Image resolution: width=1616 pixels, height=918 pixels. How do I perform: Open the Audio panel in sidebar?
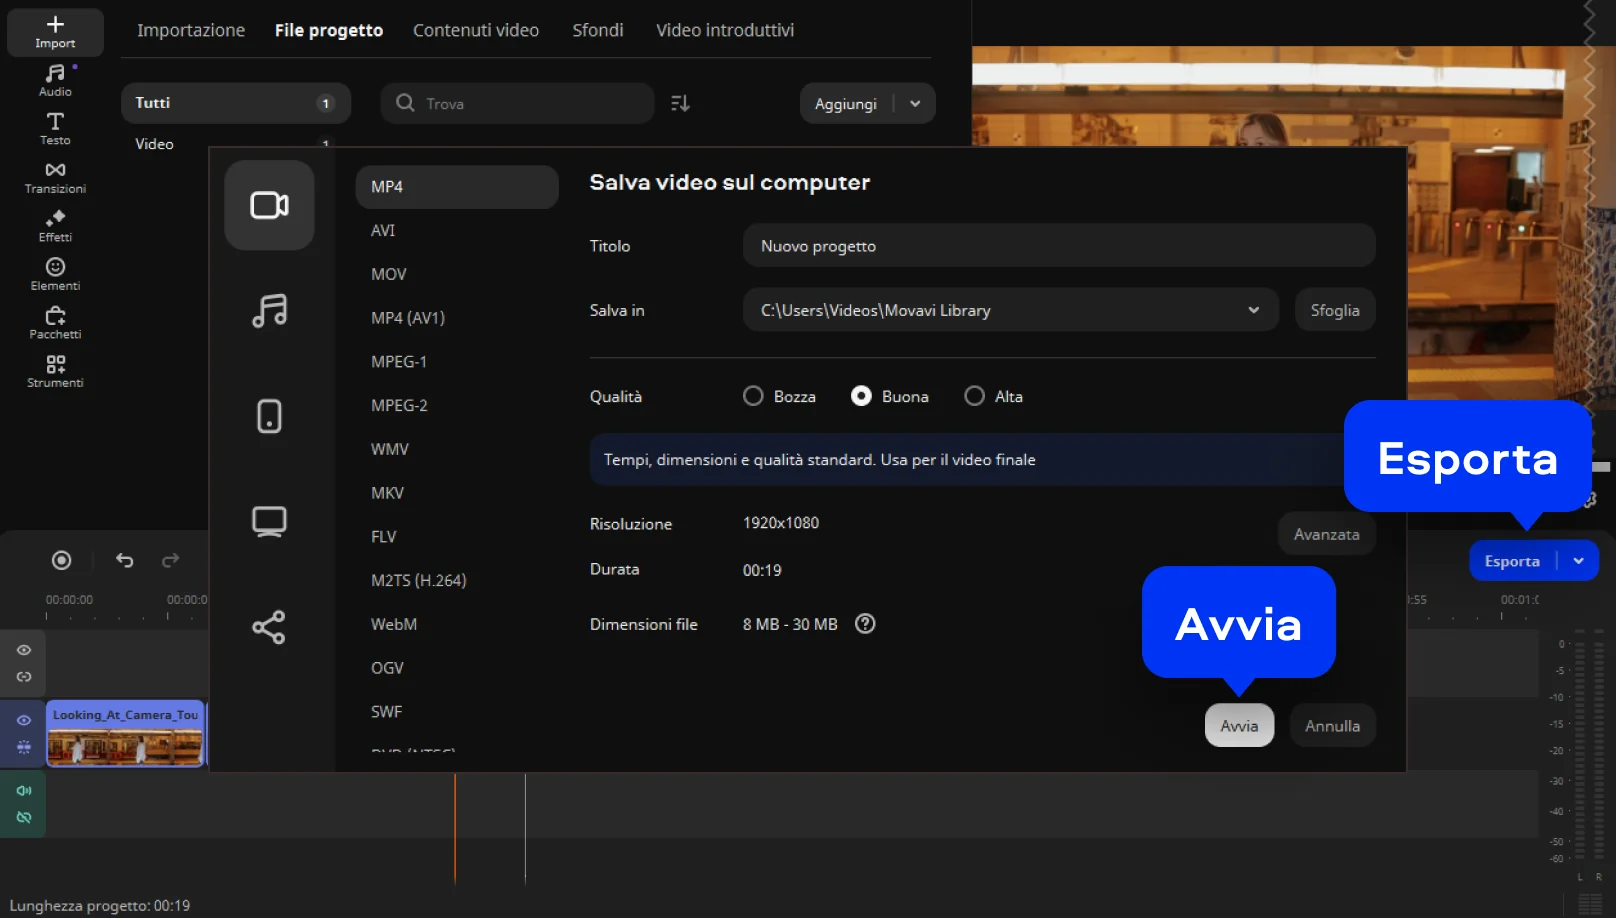coord(55,80)
